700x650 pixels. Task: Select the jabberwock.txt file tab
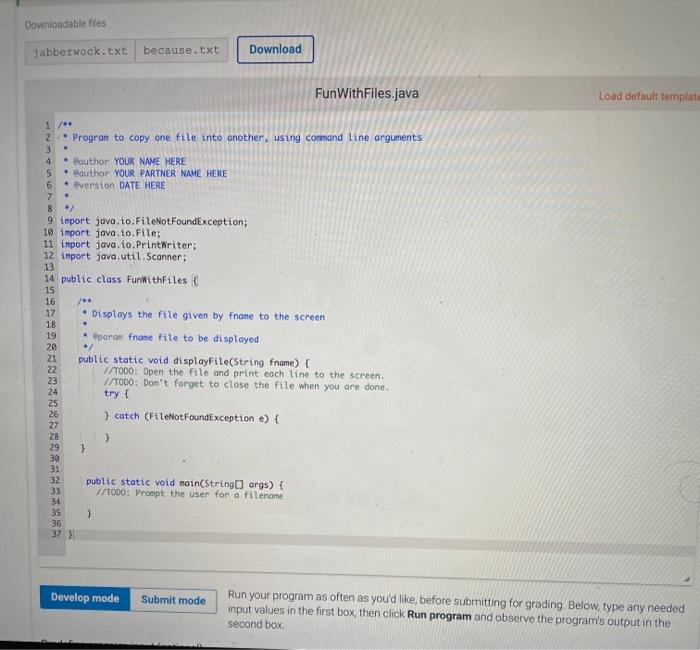[x=80, y=52]
